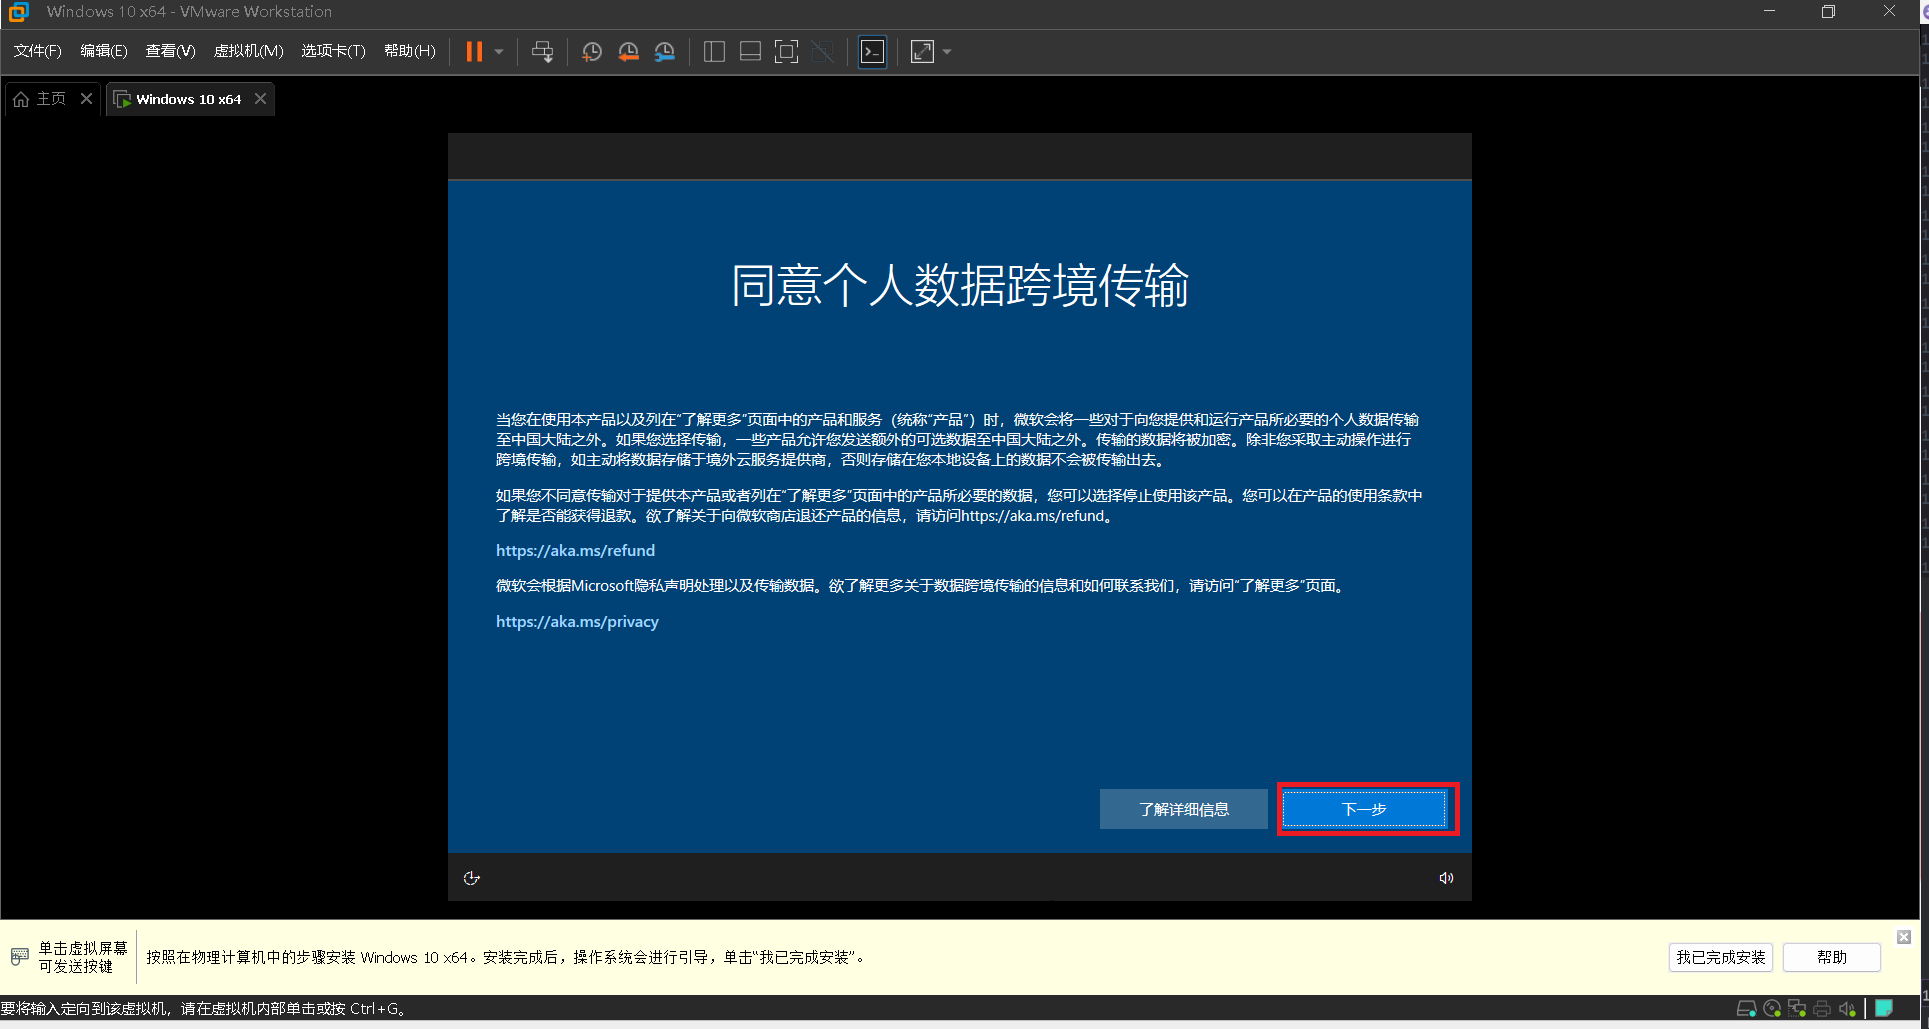The image size is (1929, 1029).
Task: Open the 文件(F) menu
Action: (x=37, y=51)
